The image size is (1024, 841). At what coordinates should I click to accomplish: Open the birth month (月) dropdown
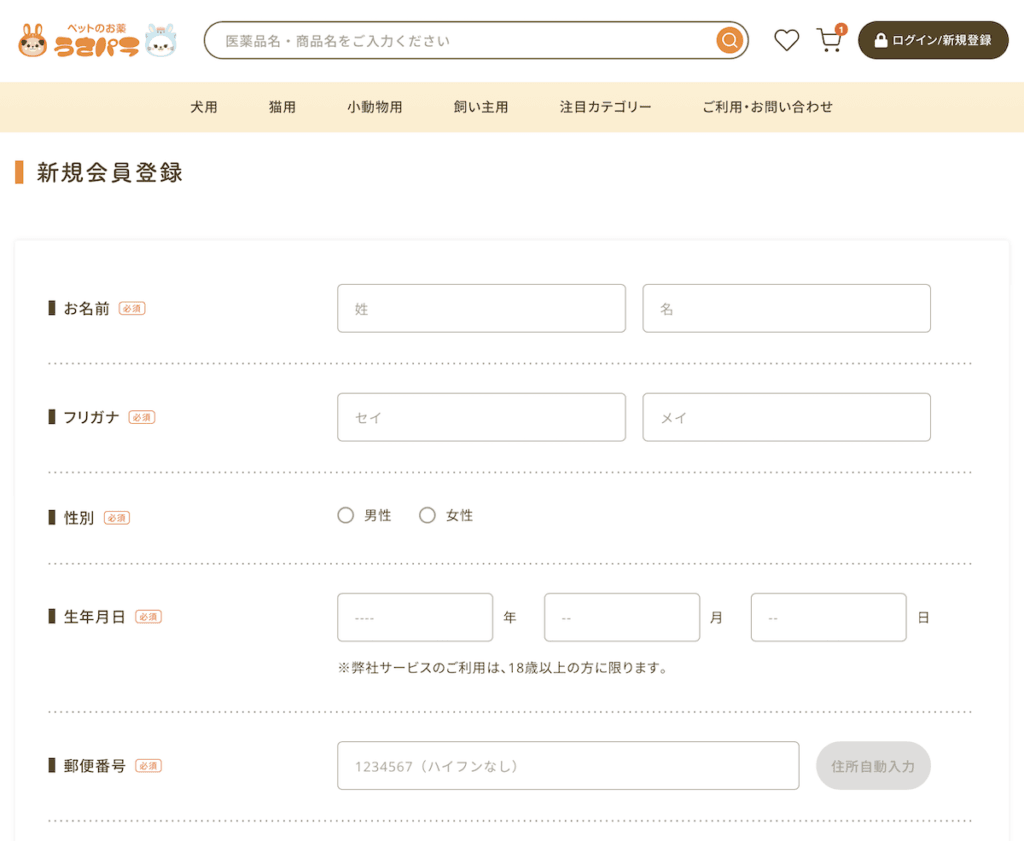click(622, 617)
